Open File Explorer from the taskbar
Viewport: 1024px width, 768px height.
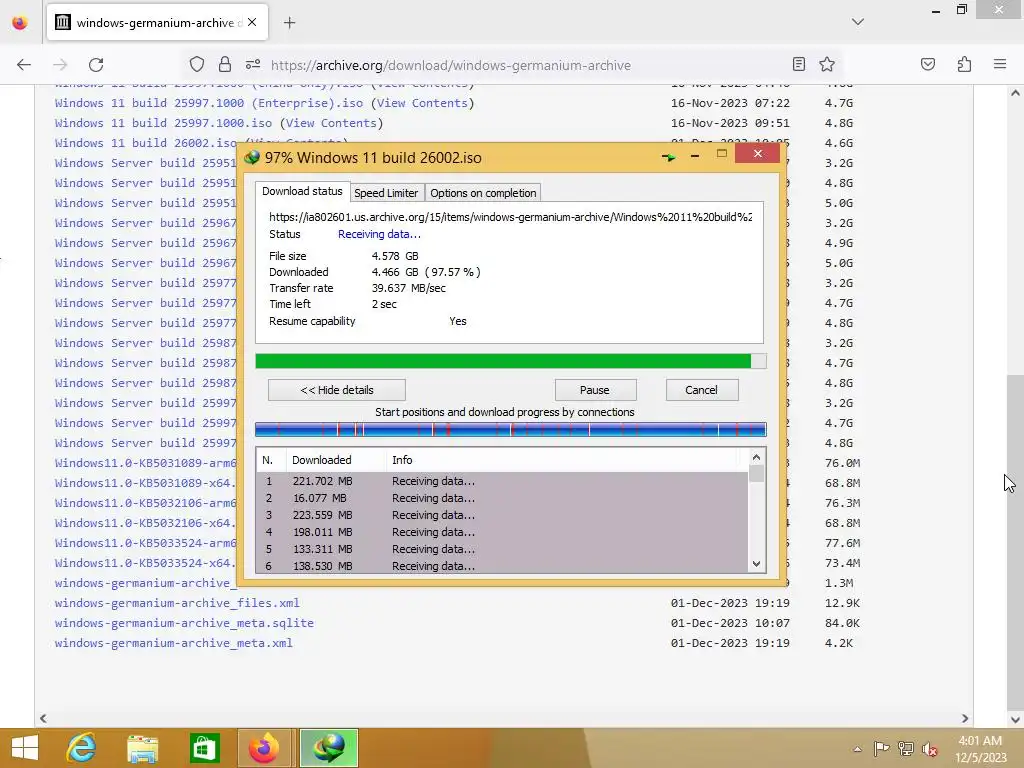142,748
